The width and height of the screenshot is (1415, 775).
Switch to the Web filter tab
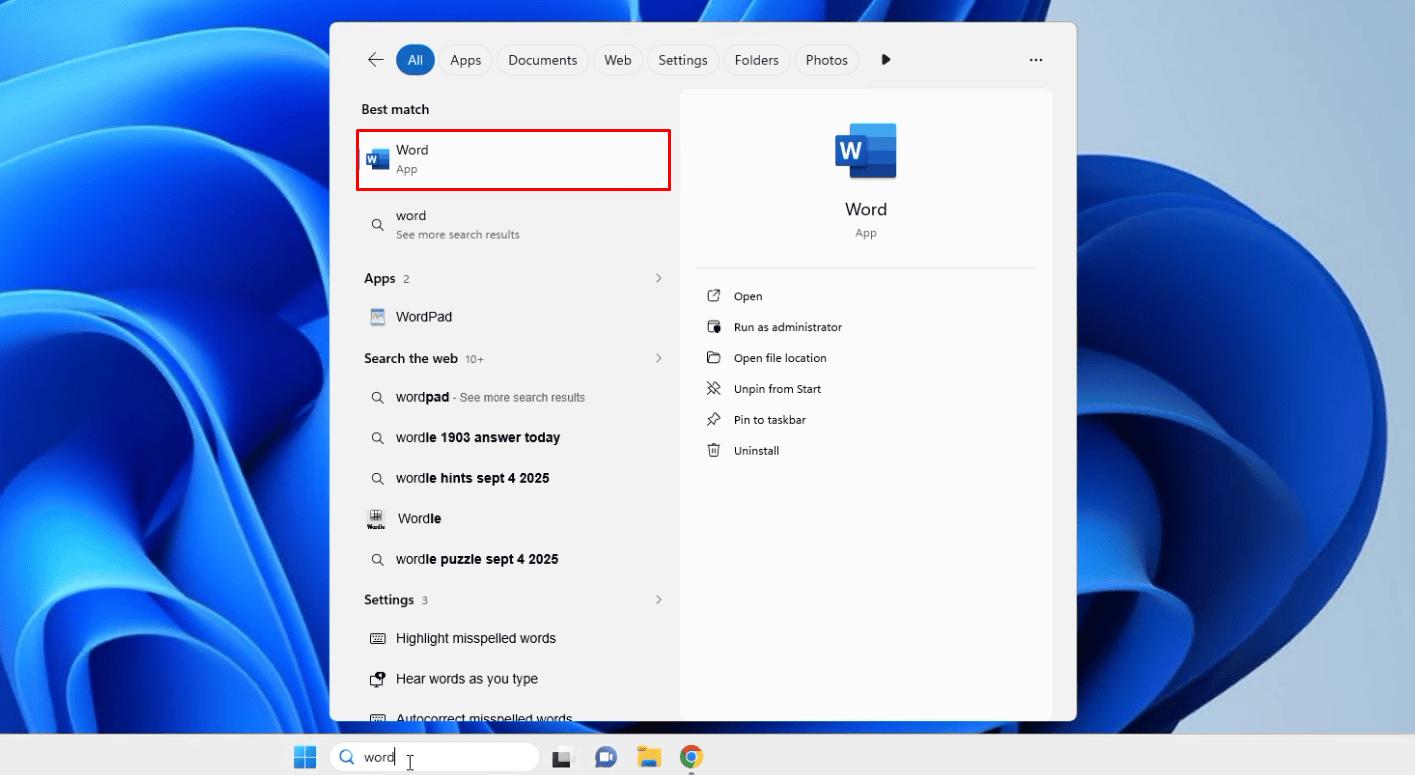pos(618,60)
